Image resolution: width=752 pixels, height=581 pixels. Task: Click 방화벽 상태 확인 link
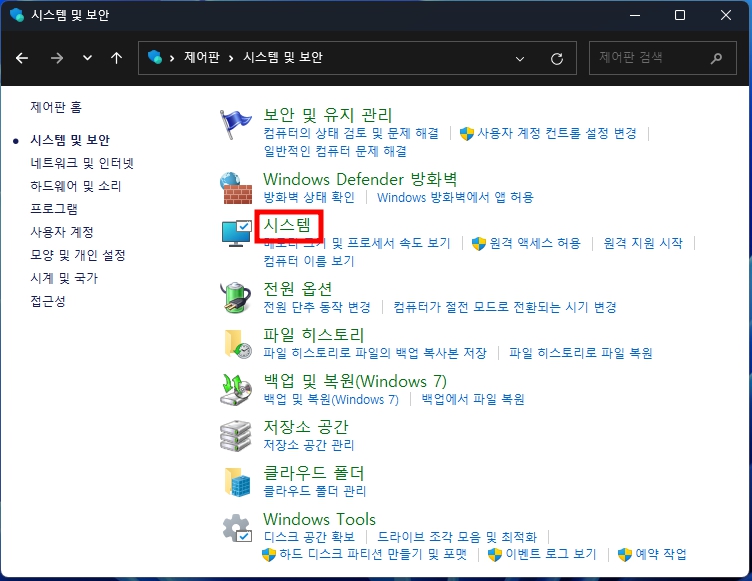pyautogui.click(x=309, y=197)
